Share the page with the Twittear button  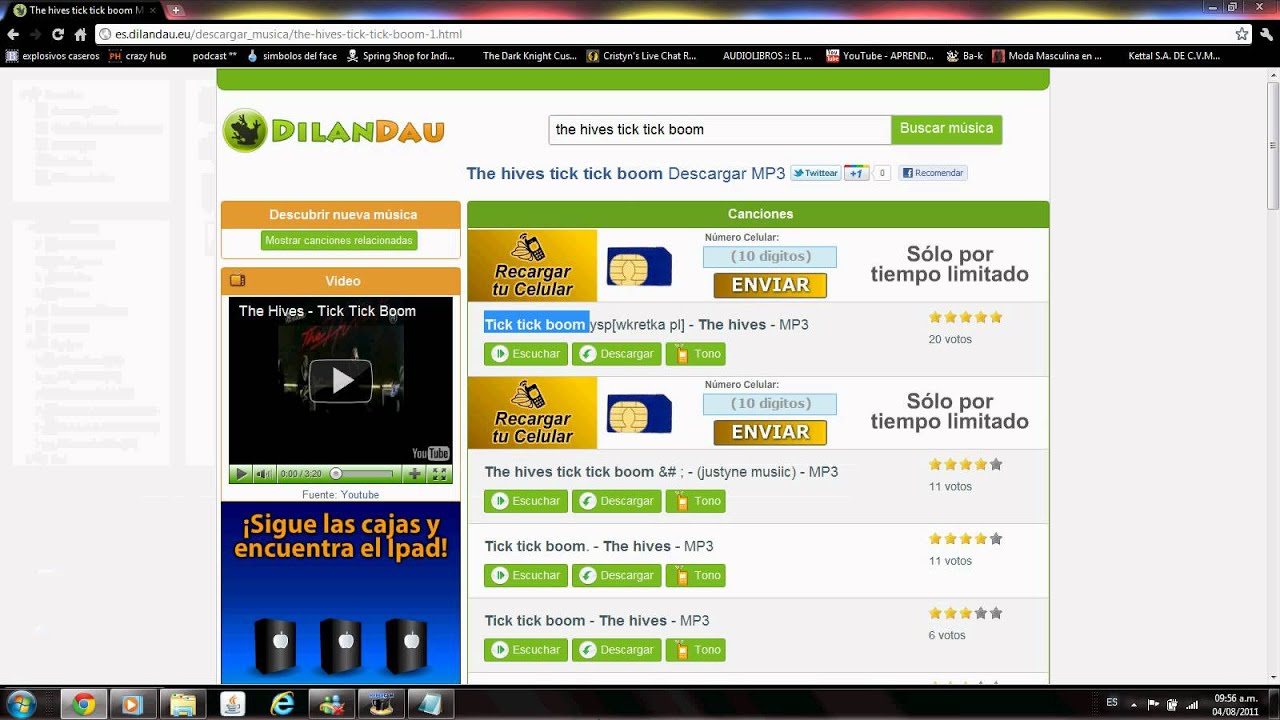coord(815,173)
